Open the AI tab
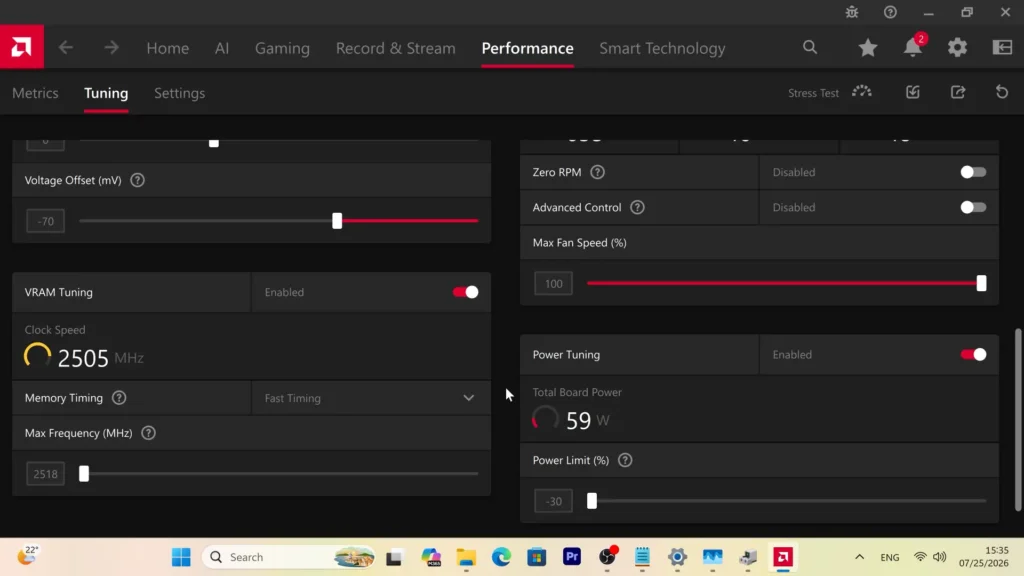This screenshot has height=576, width=1024. (x=222, y=48)
